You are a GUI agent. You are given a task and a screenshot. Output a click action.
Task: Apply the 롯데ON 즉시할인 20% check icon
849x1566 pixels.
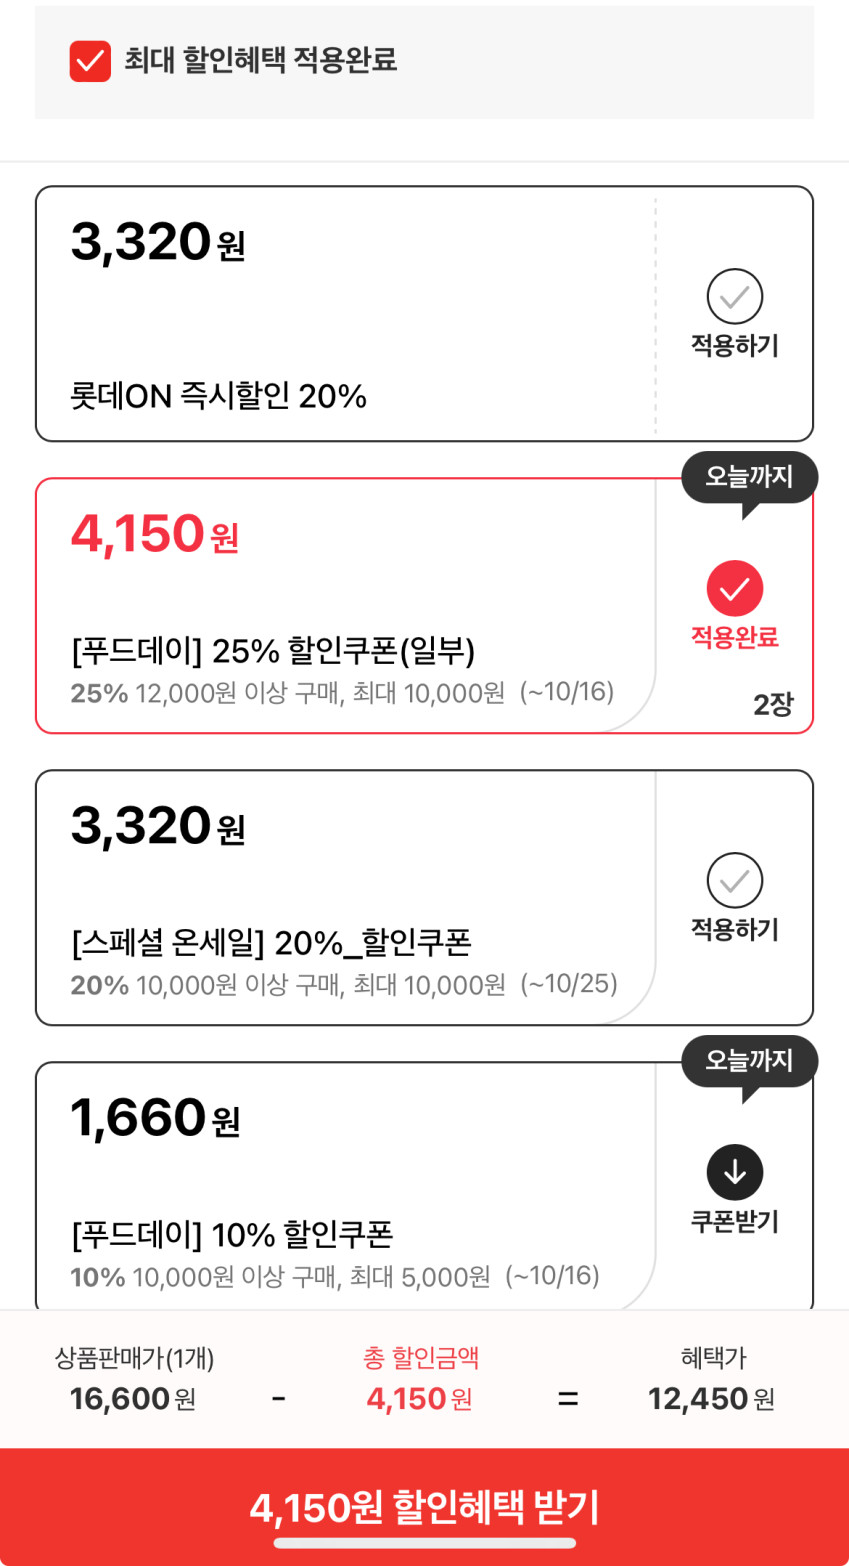735,296
